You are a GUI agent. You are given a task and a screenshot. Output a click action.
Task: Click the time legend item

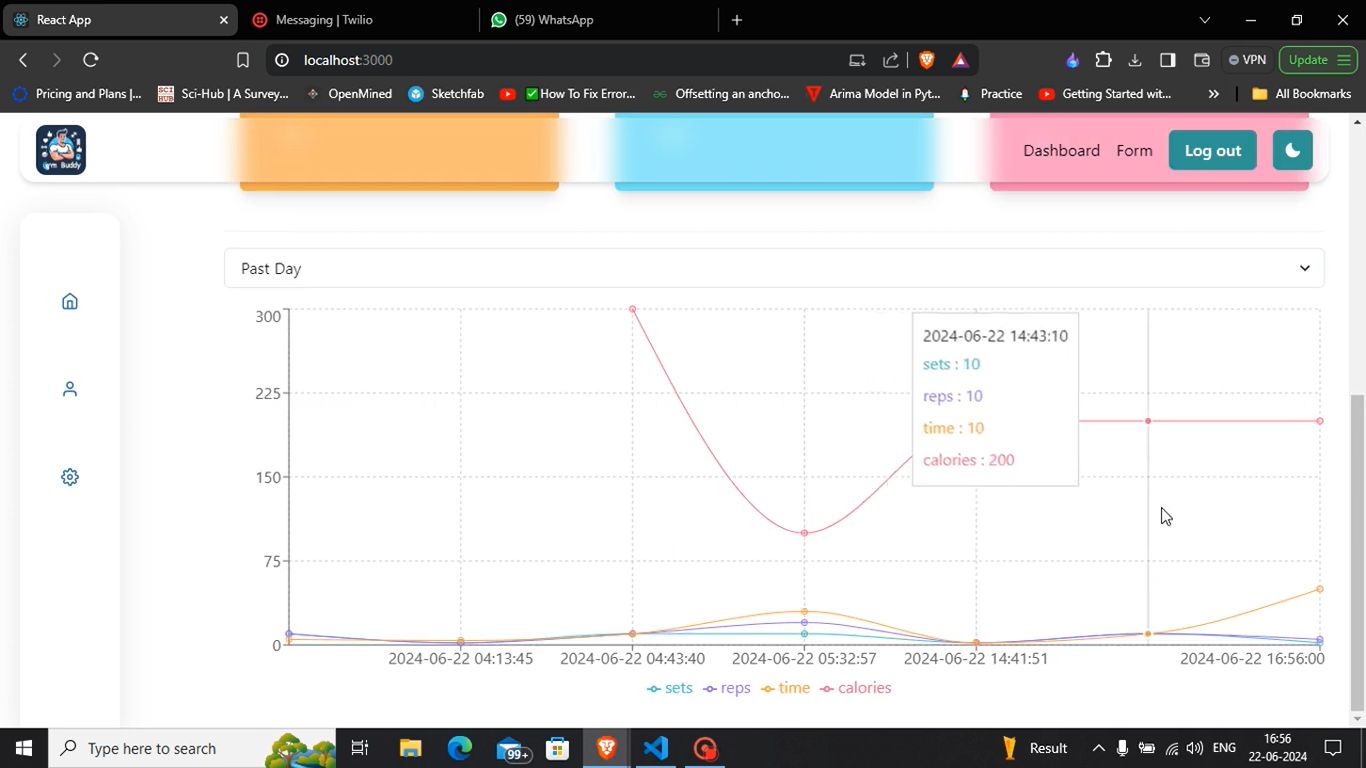point(786,688)
